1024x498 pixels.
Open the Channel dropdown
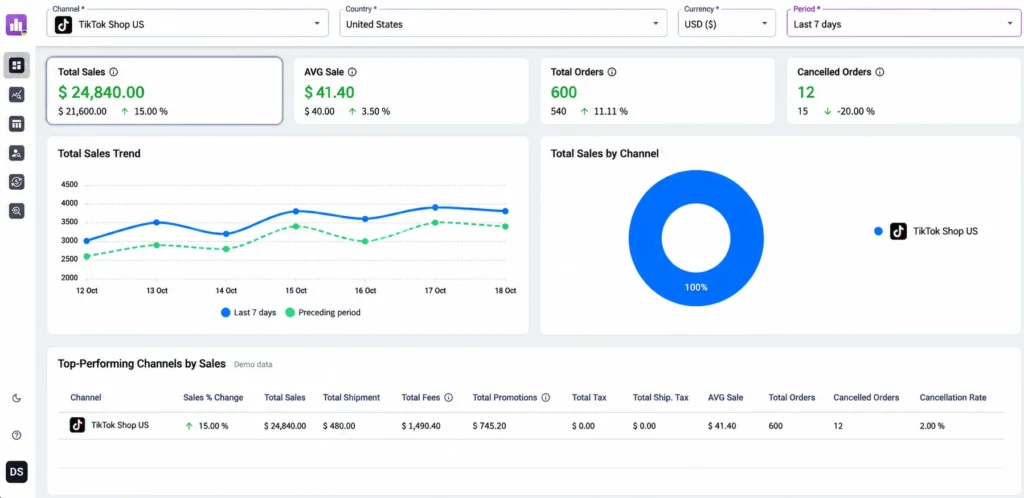(187, 23)
